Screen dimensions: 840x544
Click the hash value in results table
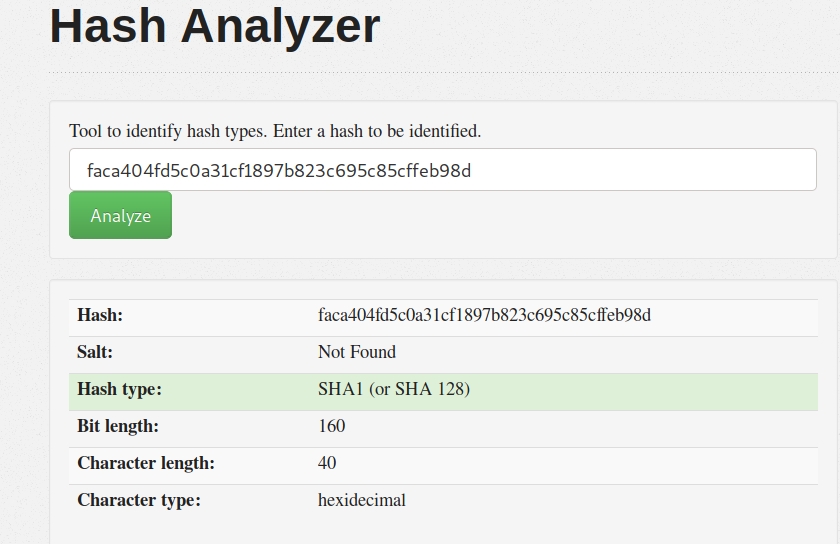point(484,315)
